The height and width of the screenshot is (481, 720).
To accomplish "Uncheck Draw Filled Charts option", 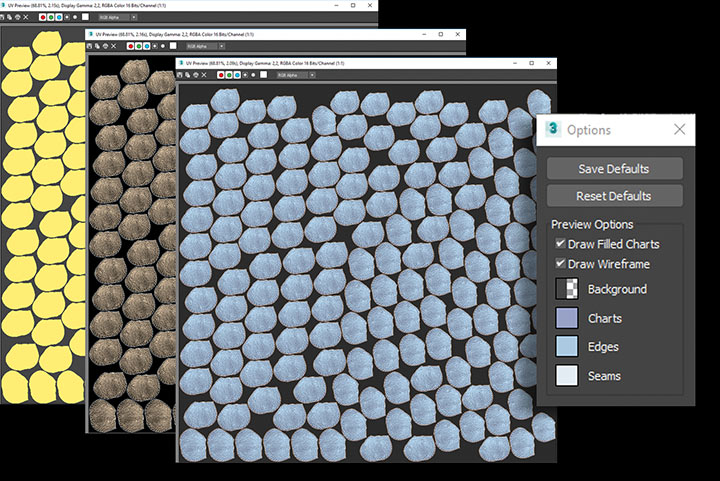I will tap(560, 244).
